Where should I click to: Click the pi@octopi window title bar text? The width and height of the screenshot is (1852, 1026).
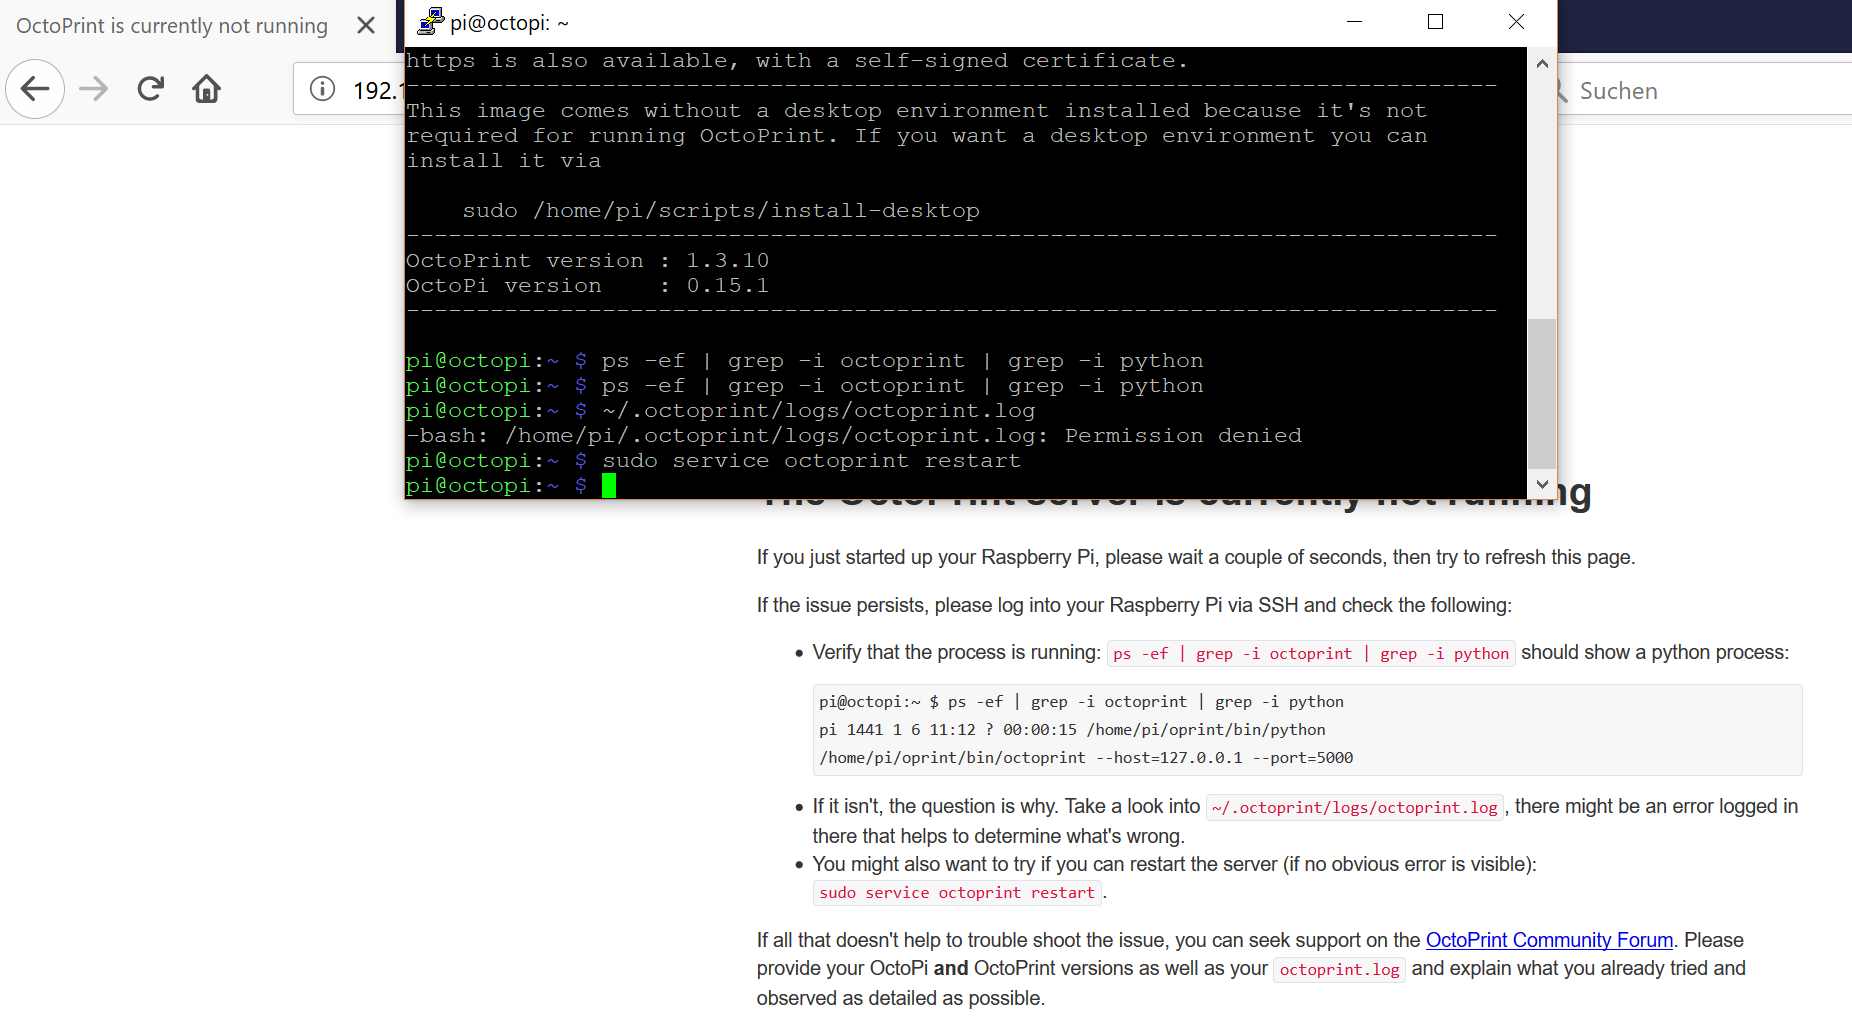pos(509,23)
